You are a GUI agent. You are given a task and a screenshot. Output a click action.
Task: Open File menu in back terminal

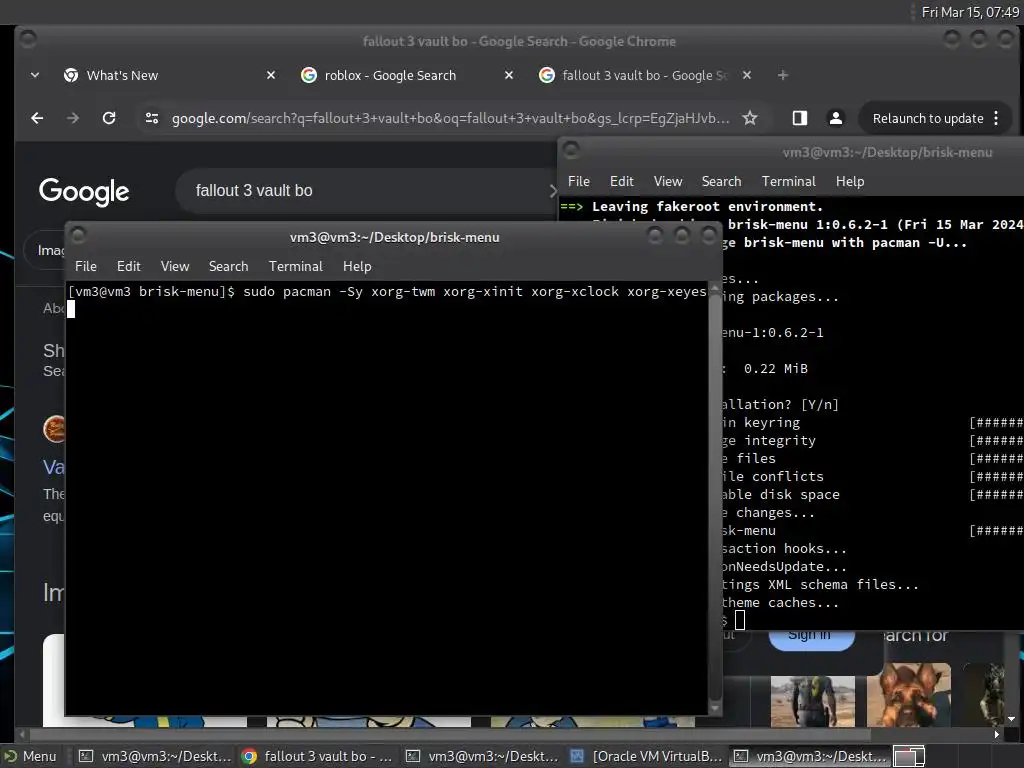(579, 182)
